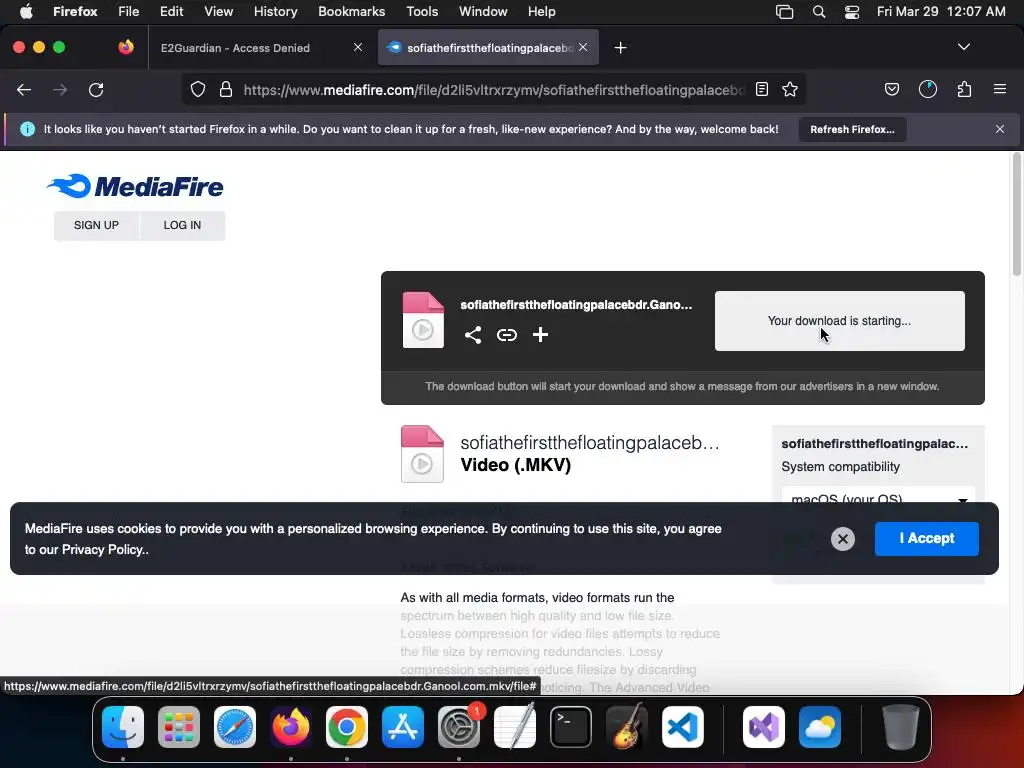Open Visual Studio Code from dock
The width and height of the screenshot is (1024, 768).
coord(683,727)
